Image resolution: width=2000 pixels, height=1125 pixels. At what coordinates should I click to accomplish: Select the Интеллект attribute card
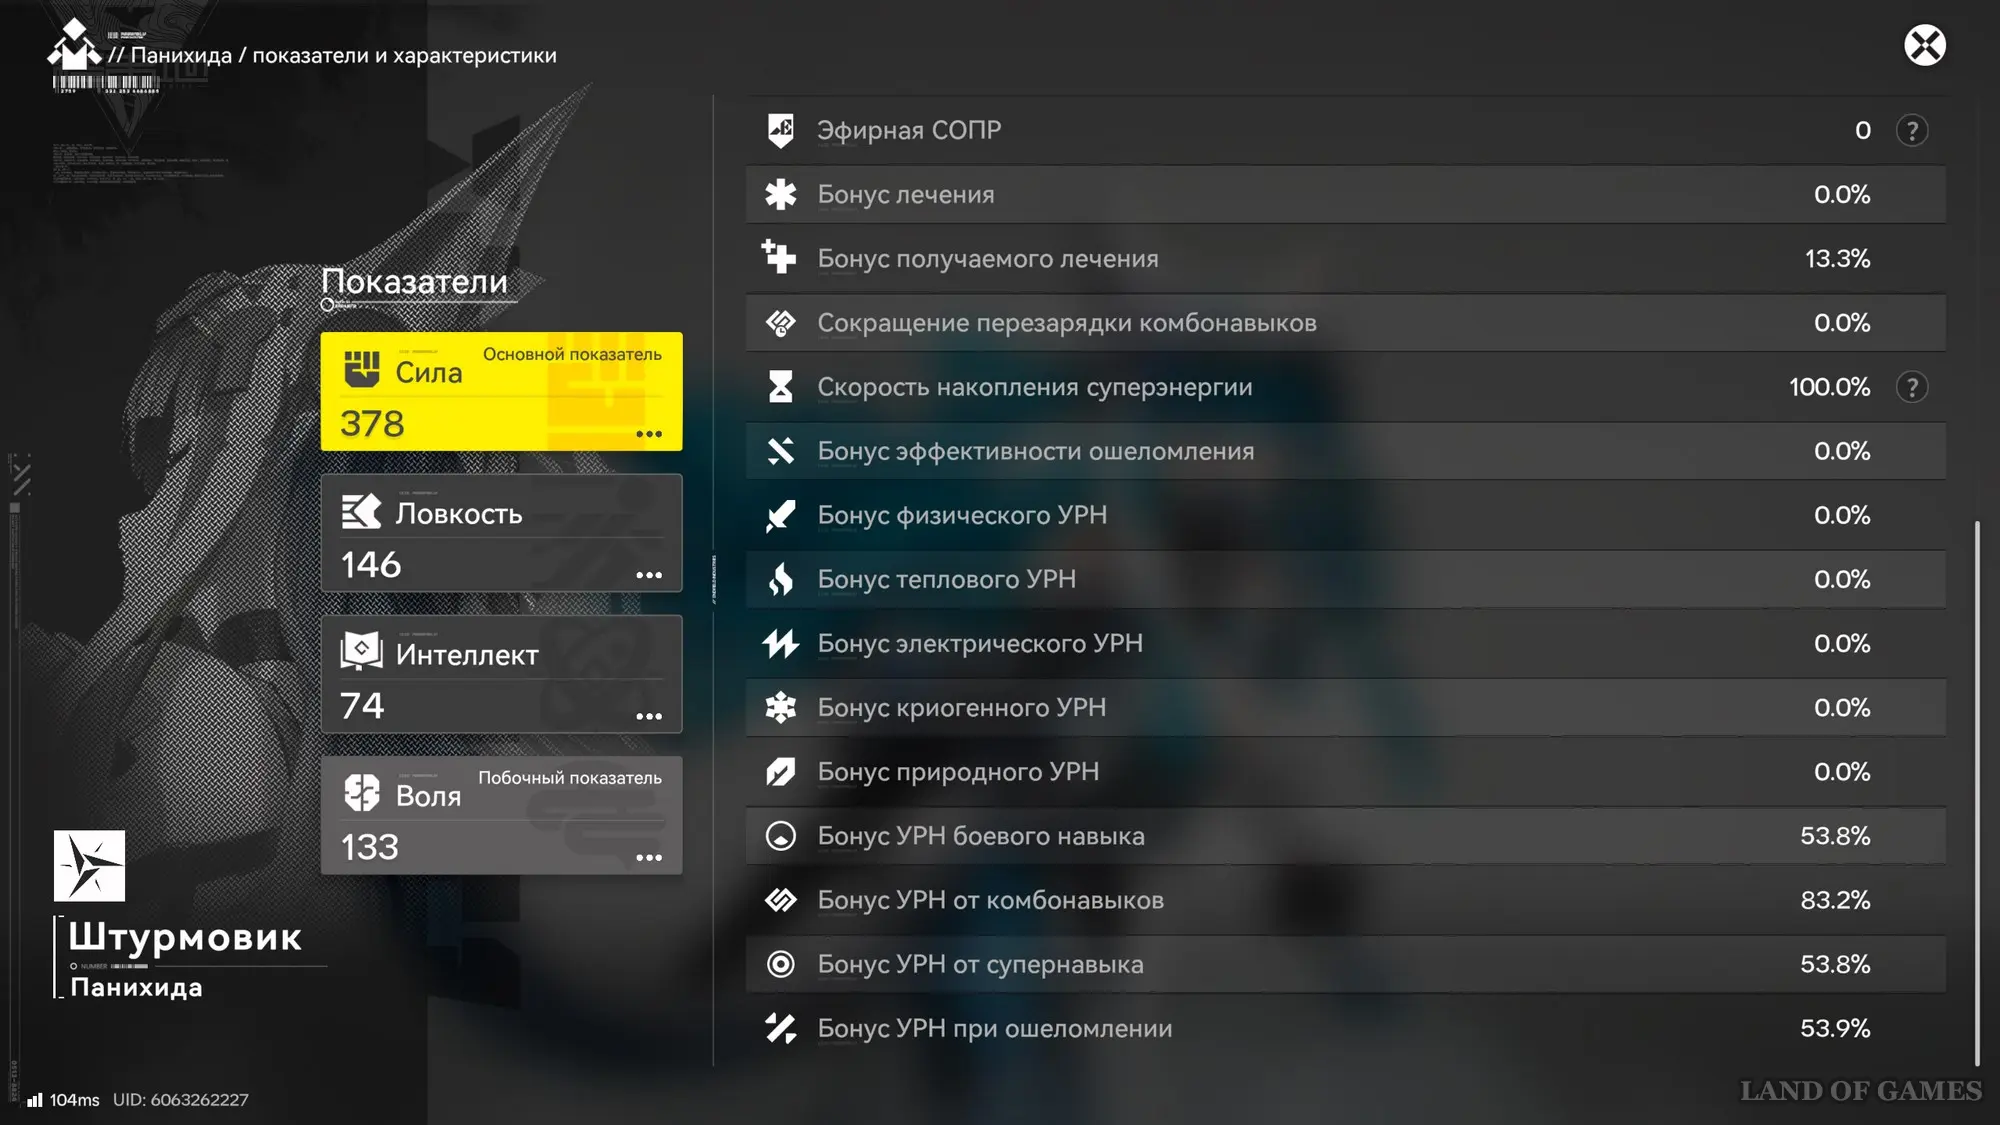click(501, 674)
